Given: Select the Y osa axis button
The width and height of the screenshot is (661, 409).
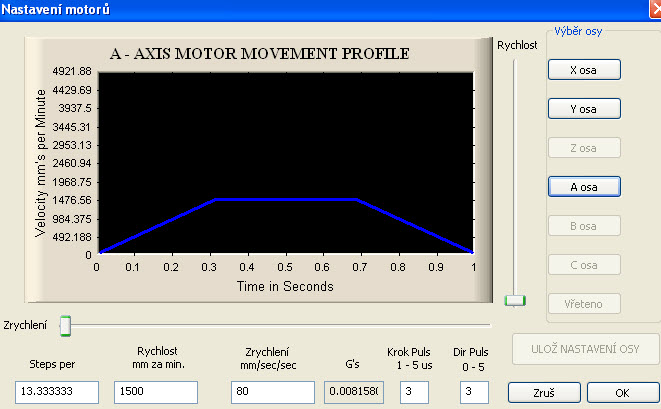Looking at the screenshot, I should [584, 109].
